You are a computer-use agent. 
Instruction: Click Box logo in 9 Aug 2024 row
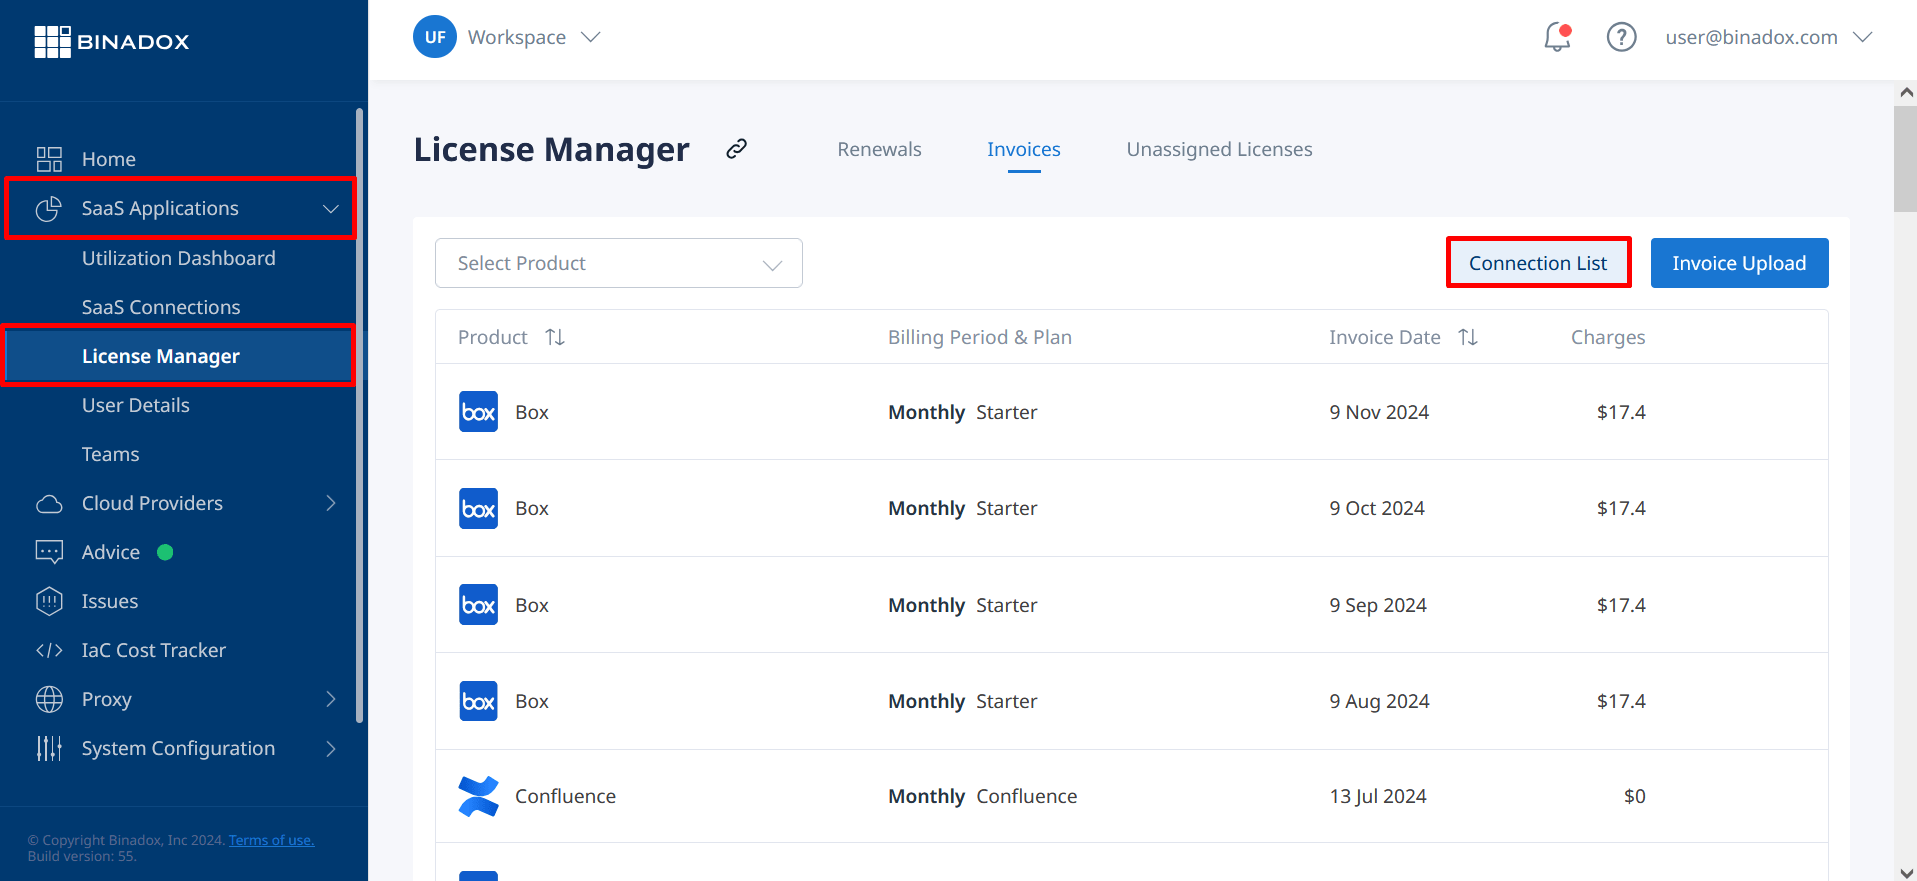[x=478, y=701]
